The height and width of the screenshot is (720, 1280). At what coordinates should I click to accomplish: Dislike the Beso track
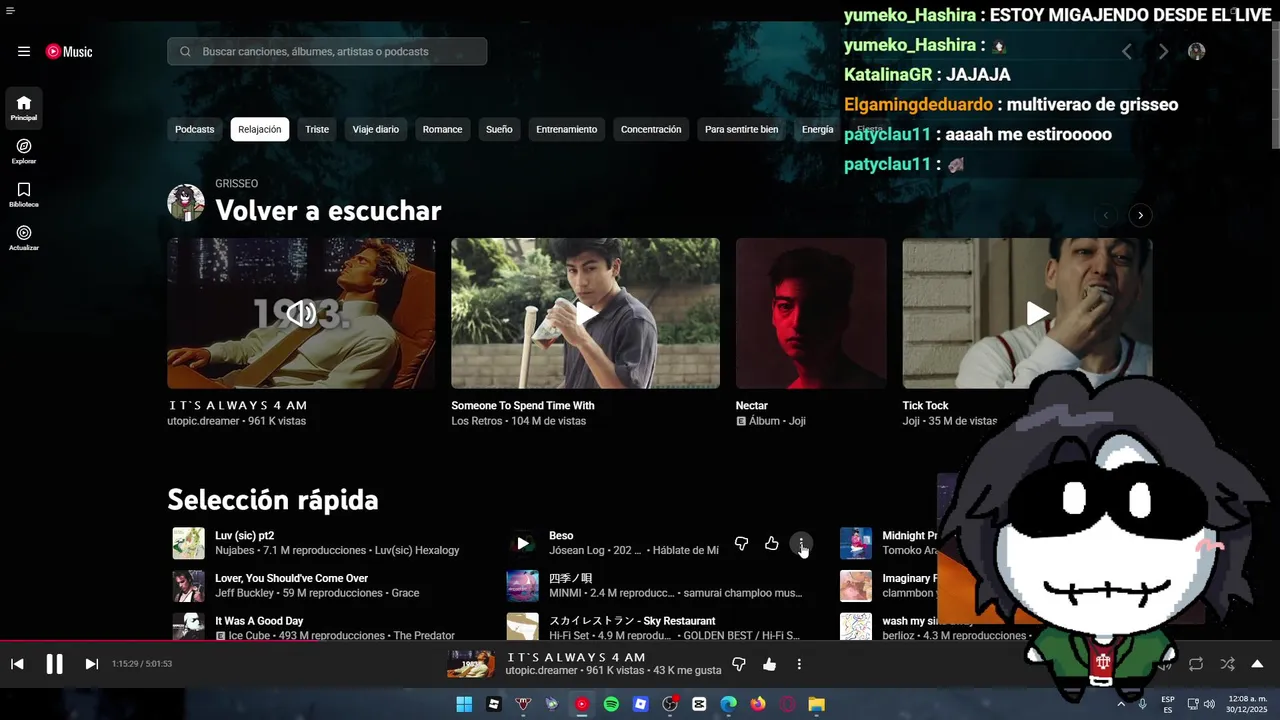(x=741, y=544)
